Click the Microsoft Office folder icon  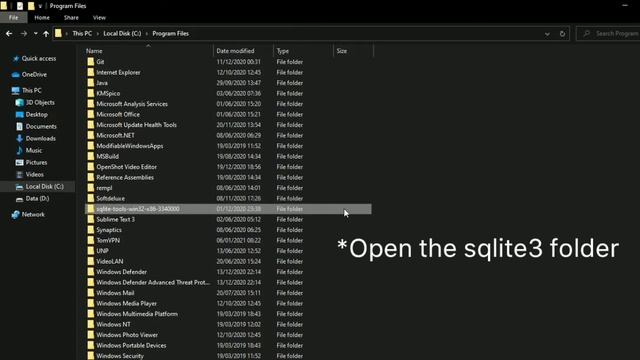coord(91,114)
